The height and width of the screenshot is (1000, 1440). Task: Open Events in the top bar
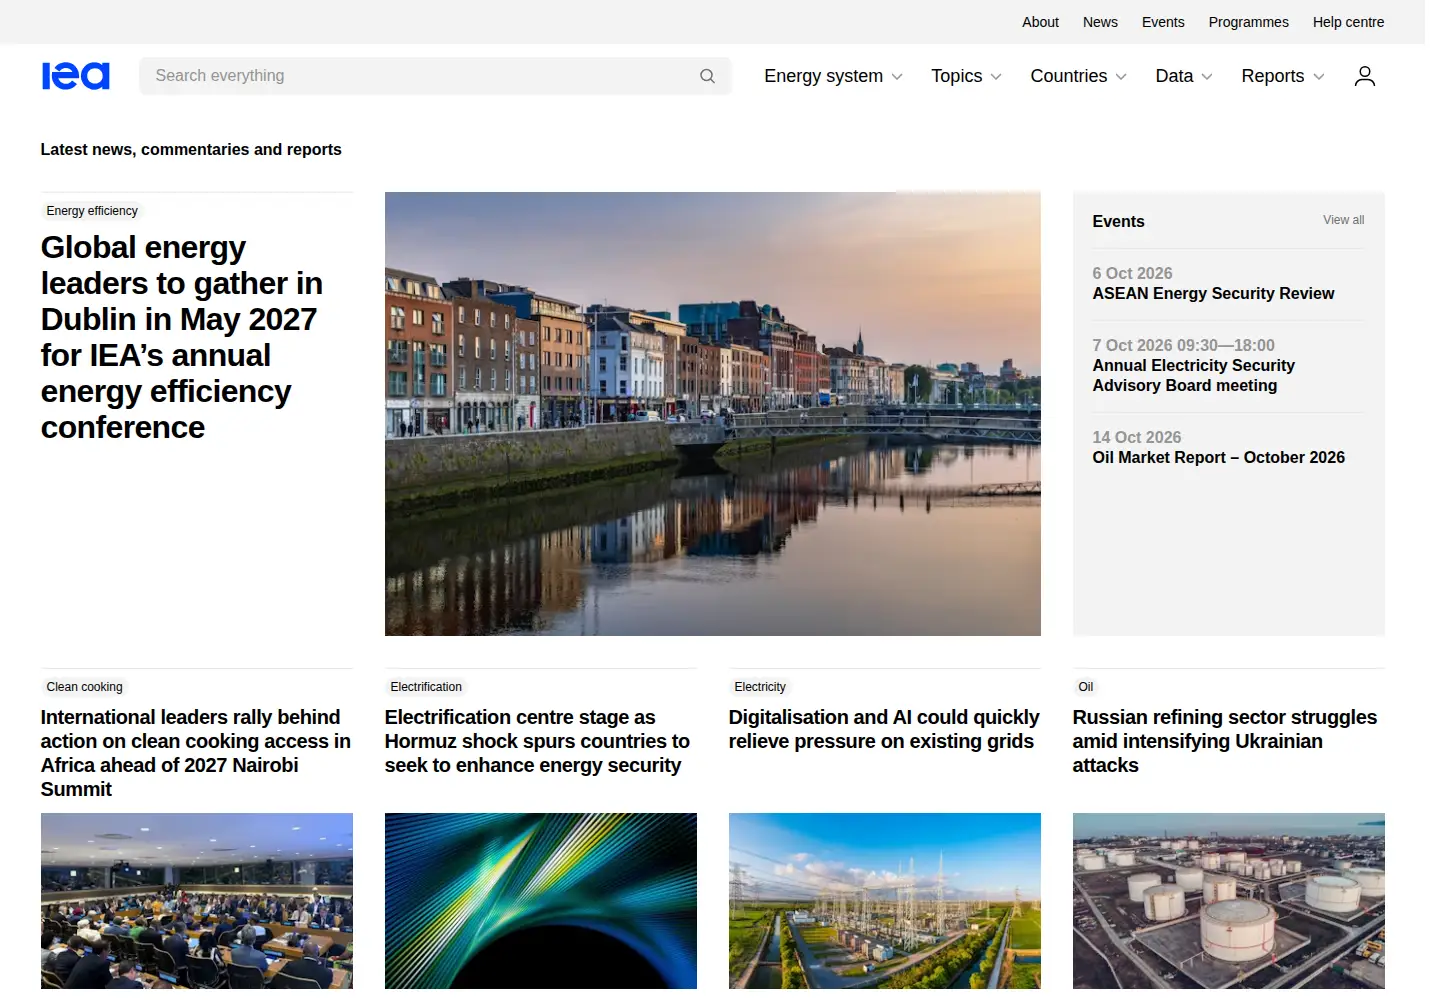click(x=1163, y=22)
